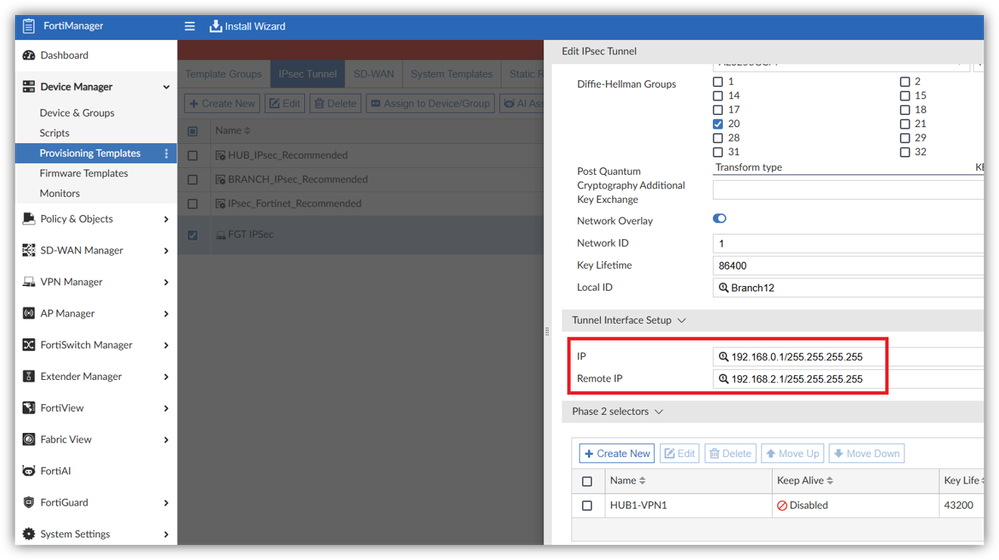Open System Settings gear in sidebar

tap(29, 534)
